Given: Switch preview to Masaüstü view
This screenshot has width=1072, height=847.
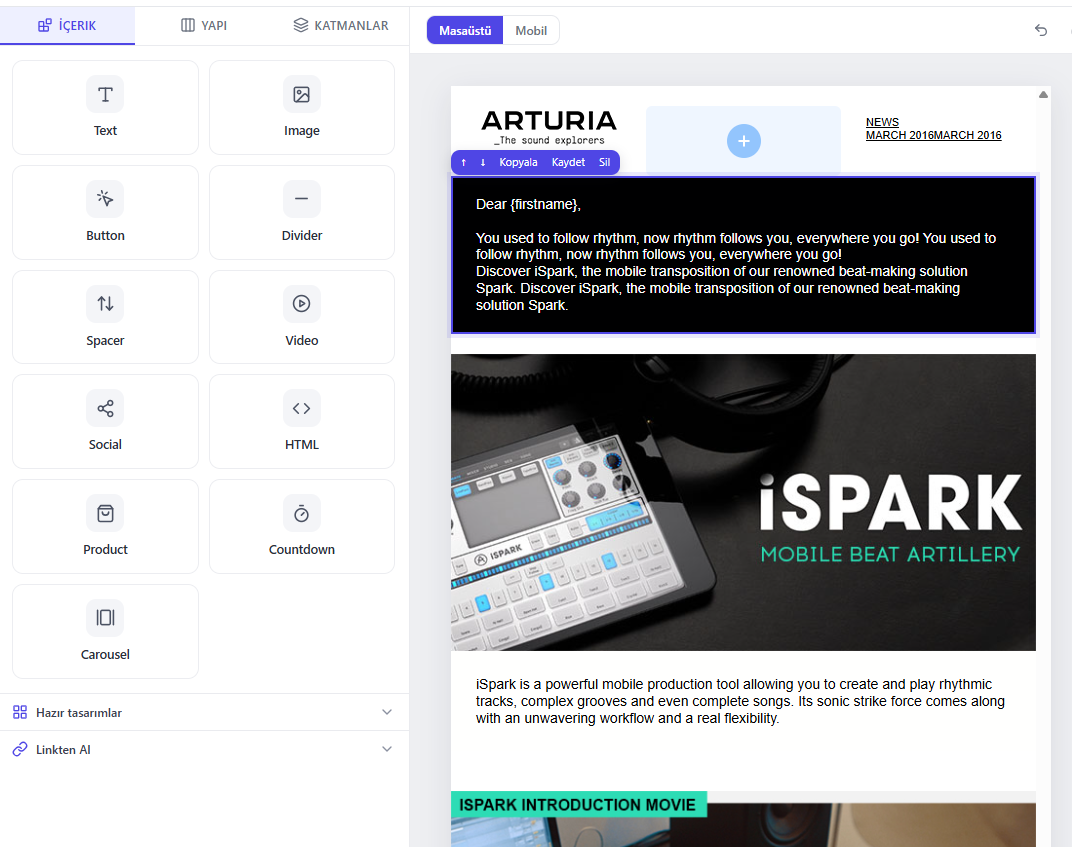Looking at the screenshot, I should click(465, 31).
